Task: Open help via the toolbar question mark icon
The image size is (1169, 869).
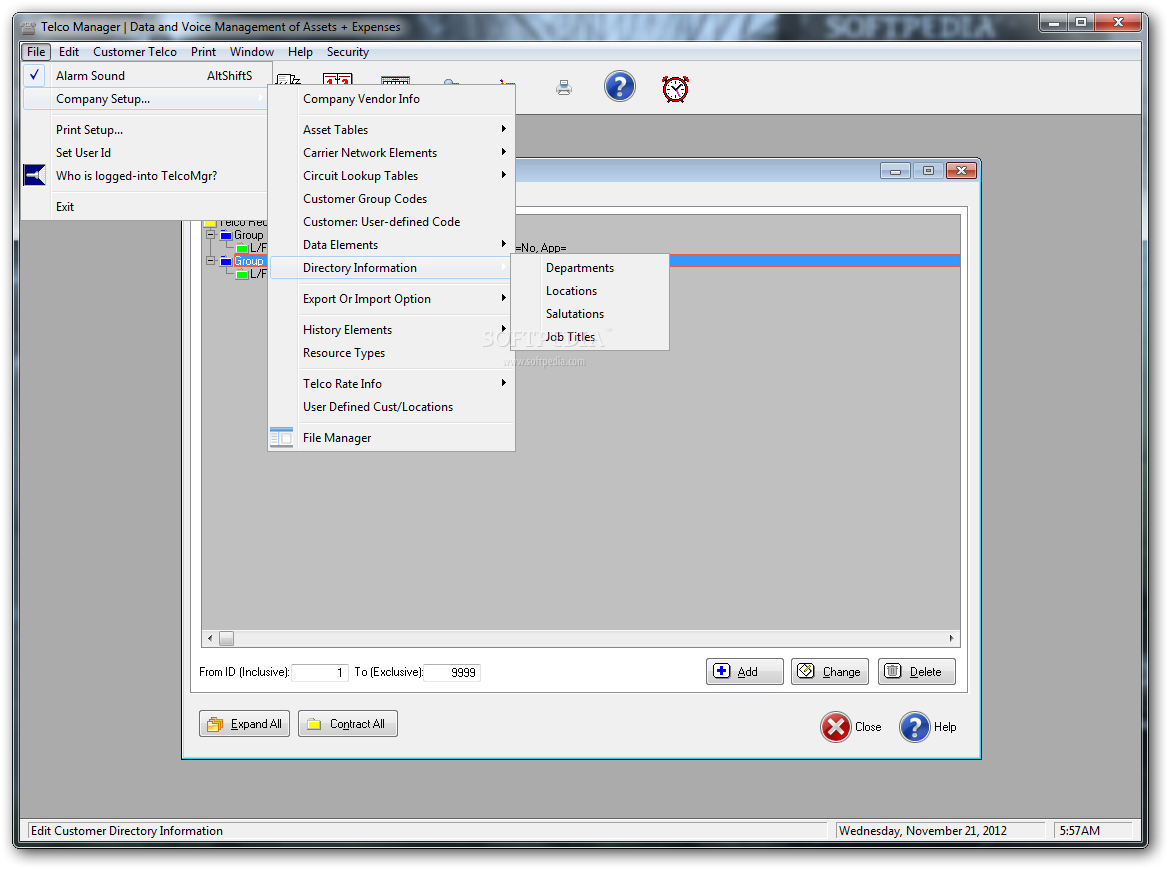Action: pyautogui.click(x=620, y=86)
